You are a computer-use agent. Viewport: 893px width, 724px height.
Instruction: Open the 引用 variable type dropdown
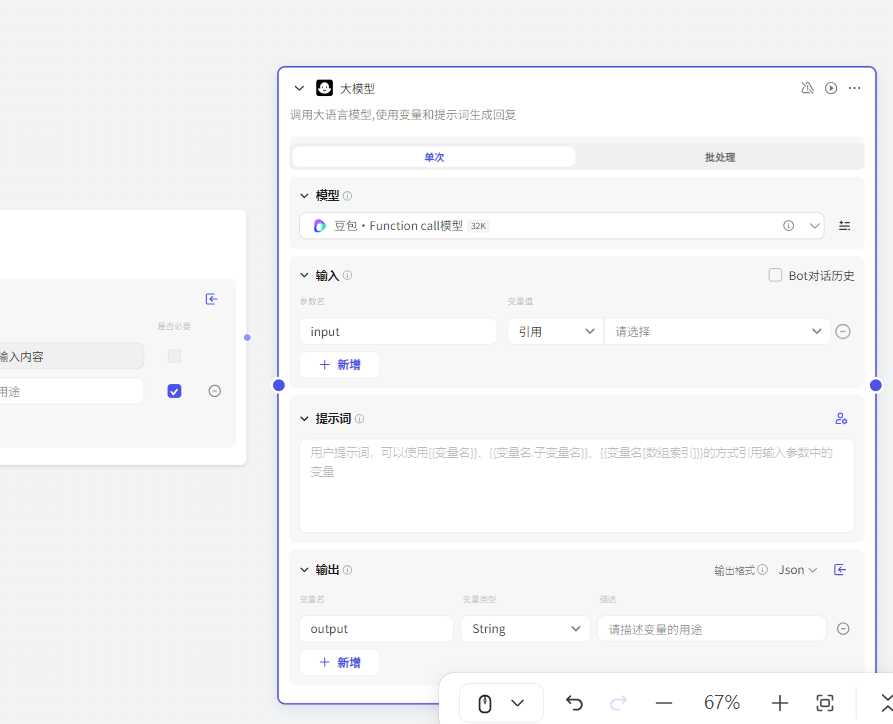pyautogui.click(x=555, y=332)
